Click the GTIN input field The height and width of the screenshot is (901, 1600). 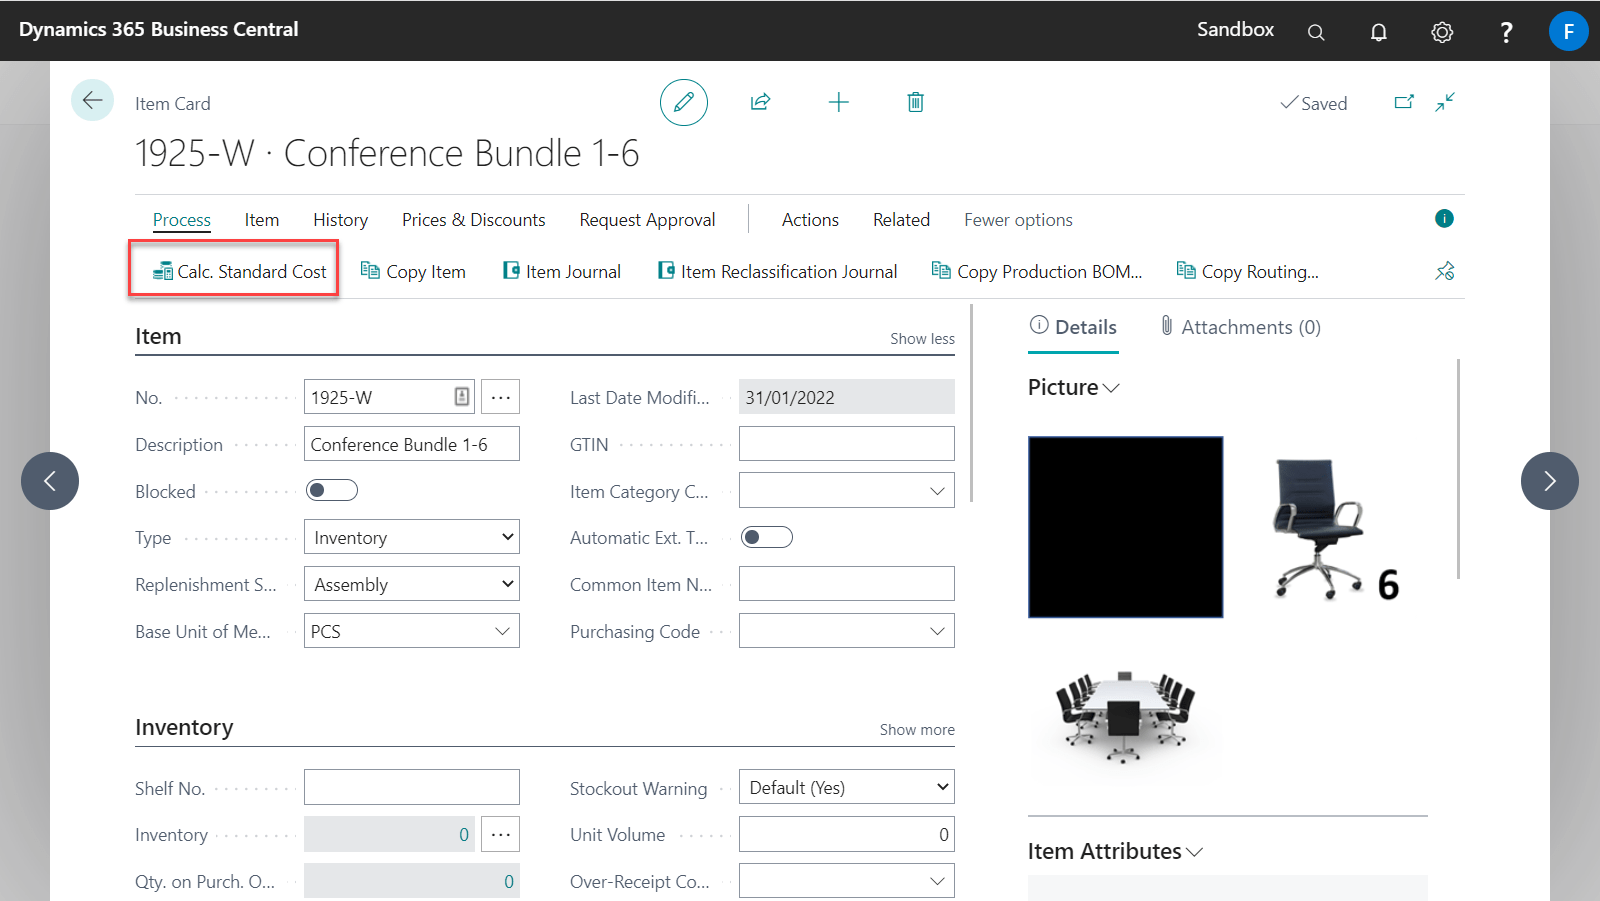pyautogui.click(x=847, y=444)
